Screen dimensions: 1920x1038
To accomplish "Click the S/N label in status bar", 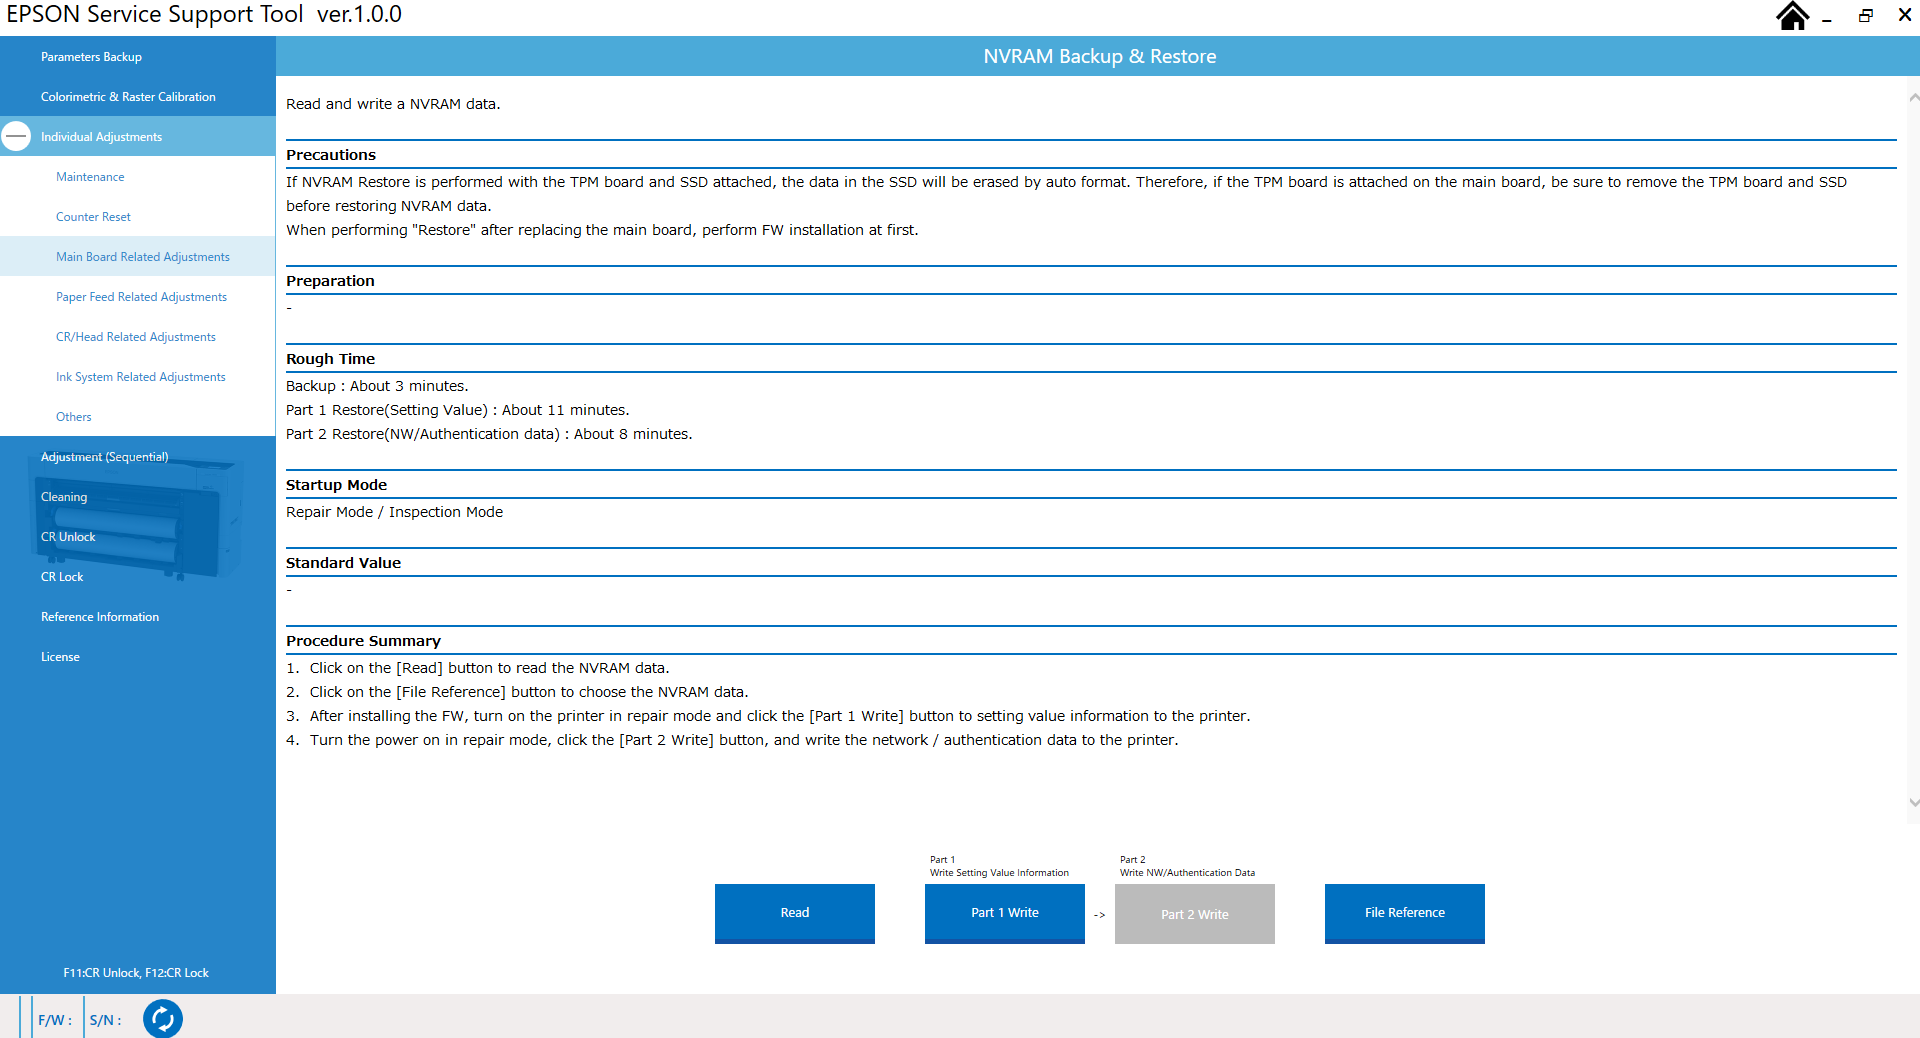I will [x=105, y=1020].
